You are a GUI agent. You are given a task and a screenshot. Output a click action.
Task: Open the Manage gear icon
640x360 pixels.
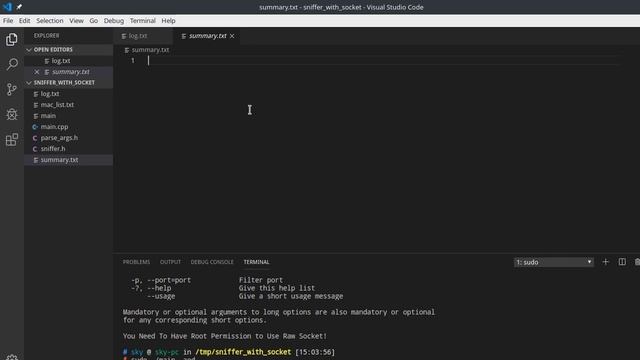(x=12, y=357)
